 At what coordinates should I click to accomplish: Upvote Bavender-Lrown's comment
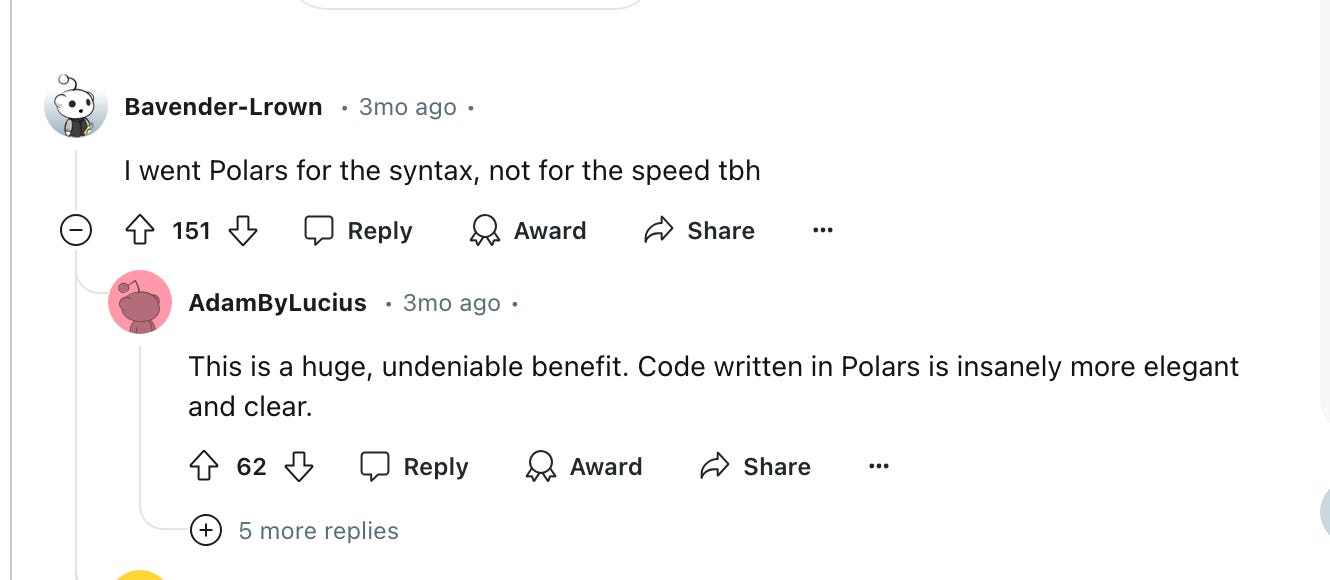coord(141,230)
